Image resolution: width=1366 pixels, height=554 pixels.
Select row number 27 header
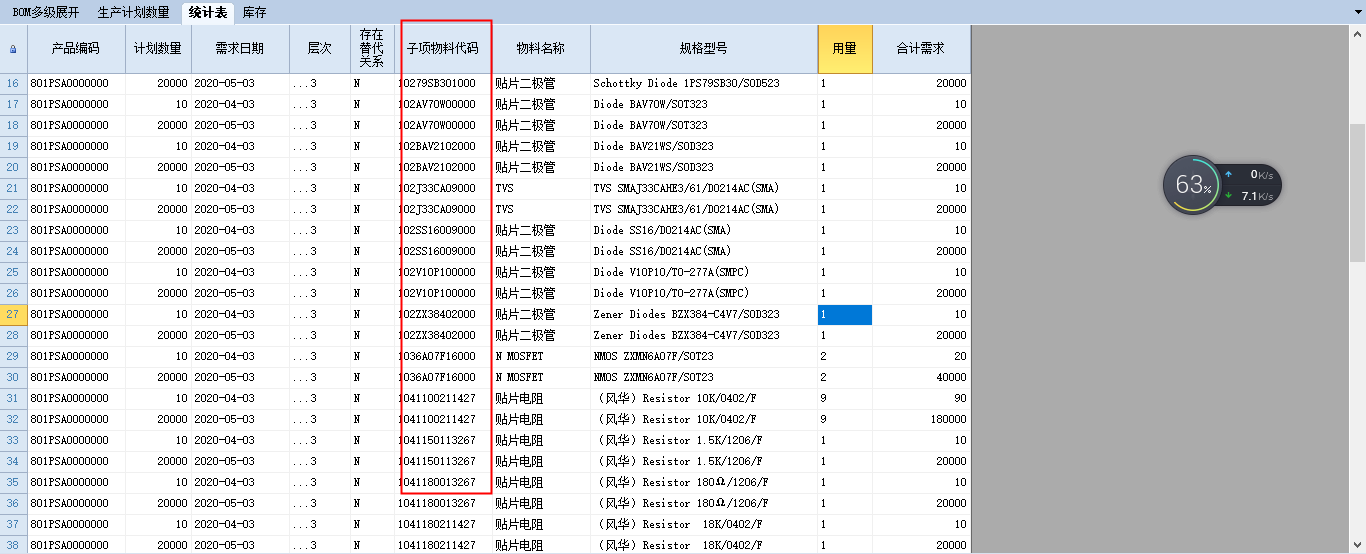click(13, 314)
